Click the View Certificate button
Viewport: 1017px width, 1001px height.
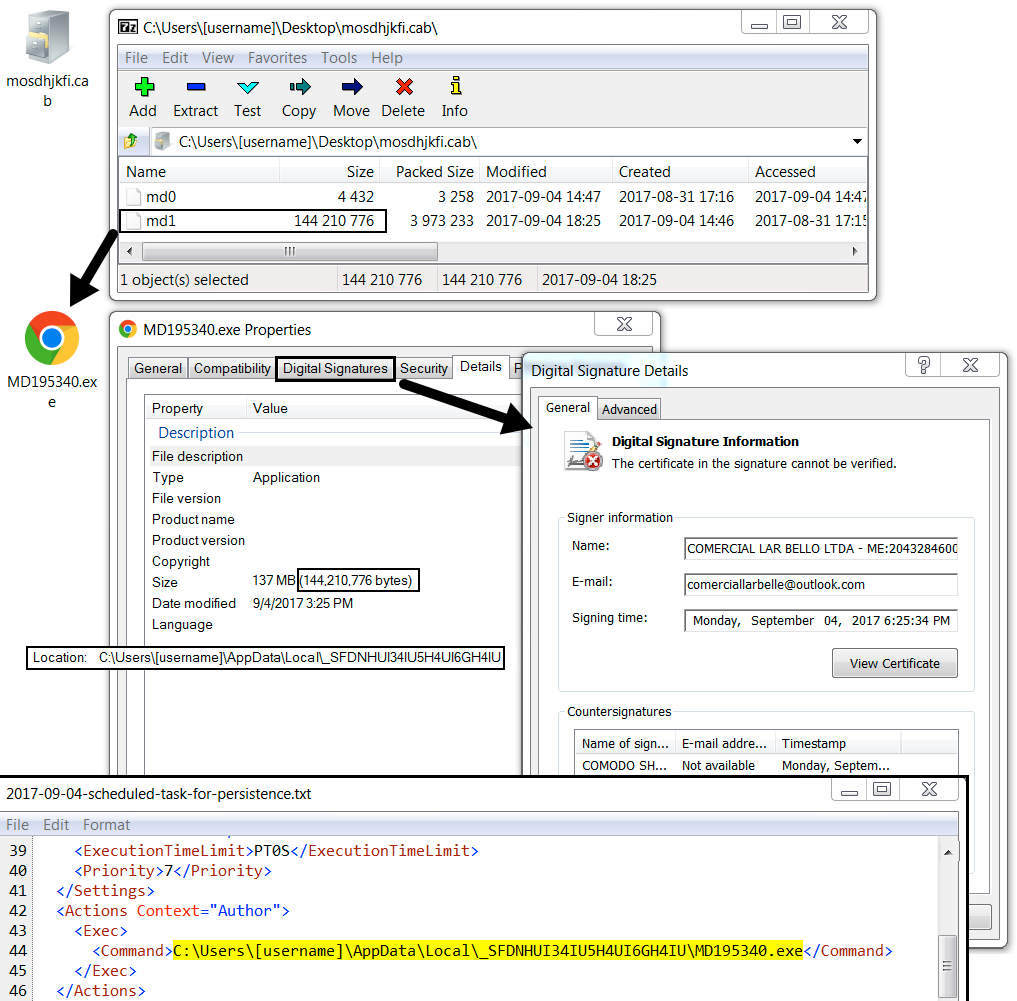(x=894, y=663)
